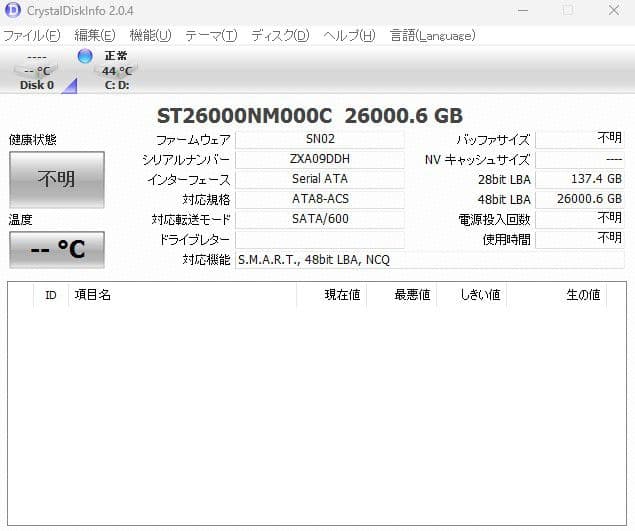Image resolution: width=635 pixels, height=531 pixels.
Task: Click the 健康状態 label
Action: point(32,140)
